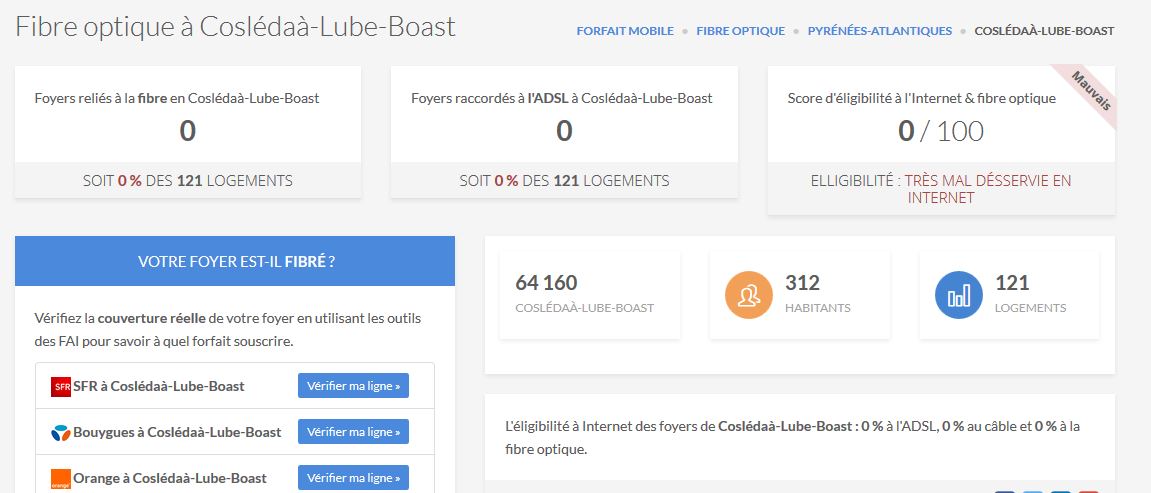Go to Pyrénées-Atlantiques breadcrumb
The image size is (1151, 493).
(x=879, y=31)
